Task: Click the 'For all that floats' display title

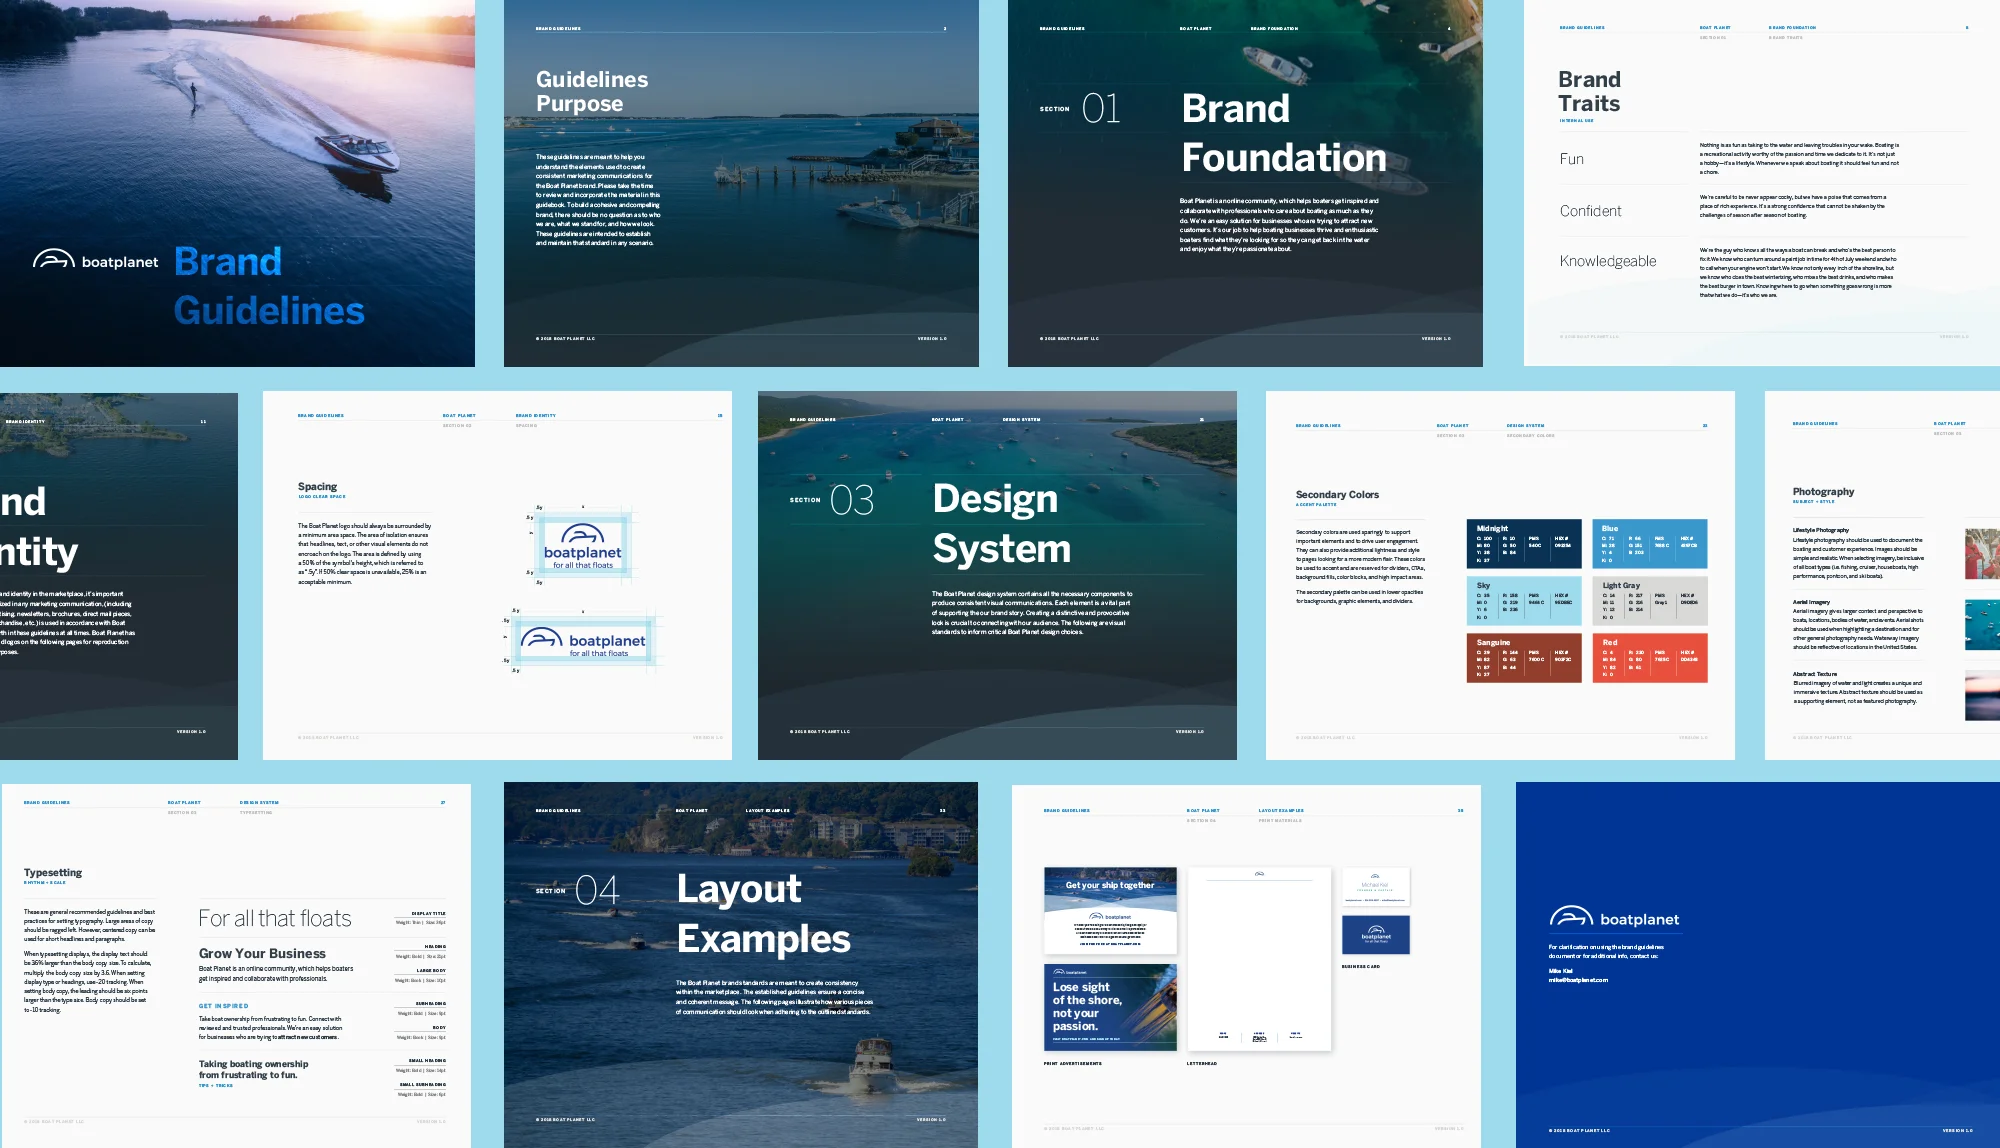Action: [275, 918]
